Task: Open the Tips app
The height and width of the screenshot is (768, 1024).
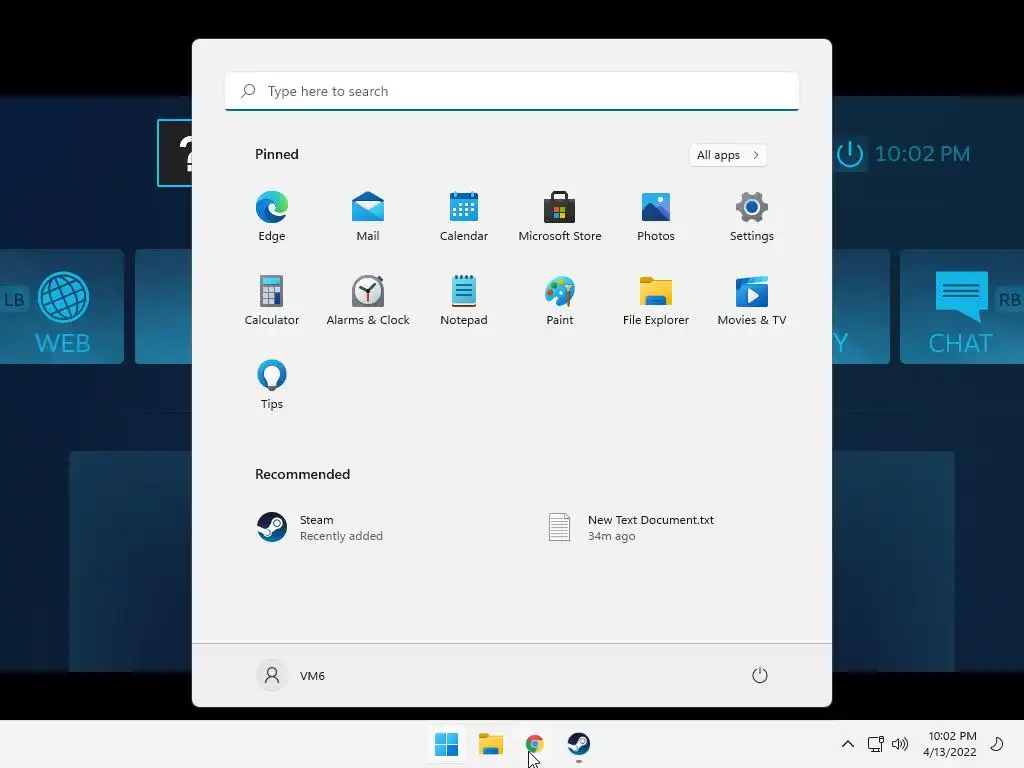Action: point(272,385)
